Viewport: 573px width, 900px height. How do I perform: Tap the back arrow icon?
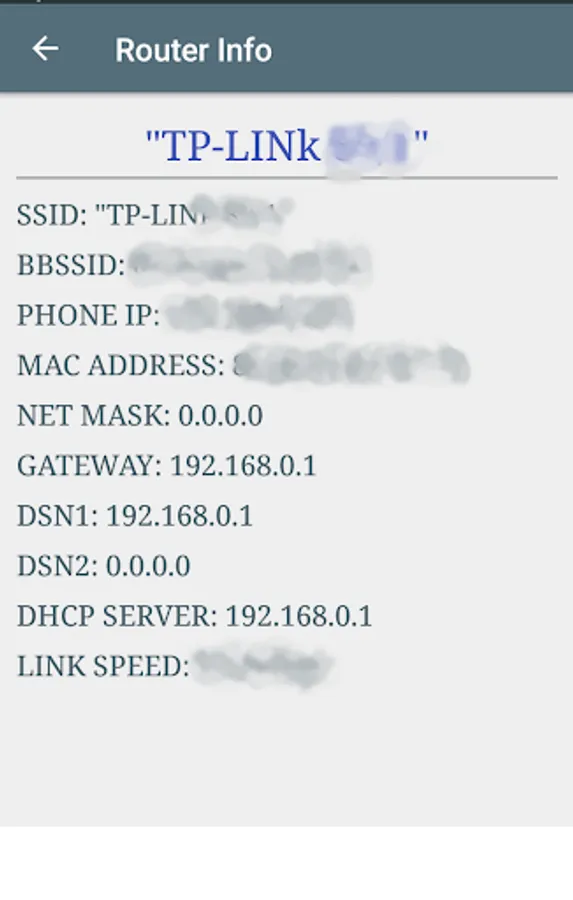pyautogui.click(x=45, y=49)
